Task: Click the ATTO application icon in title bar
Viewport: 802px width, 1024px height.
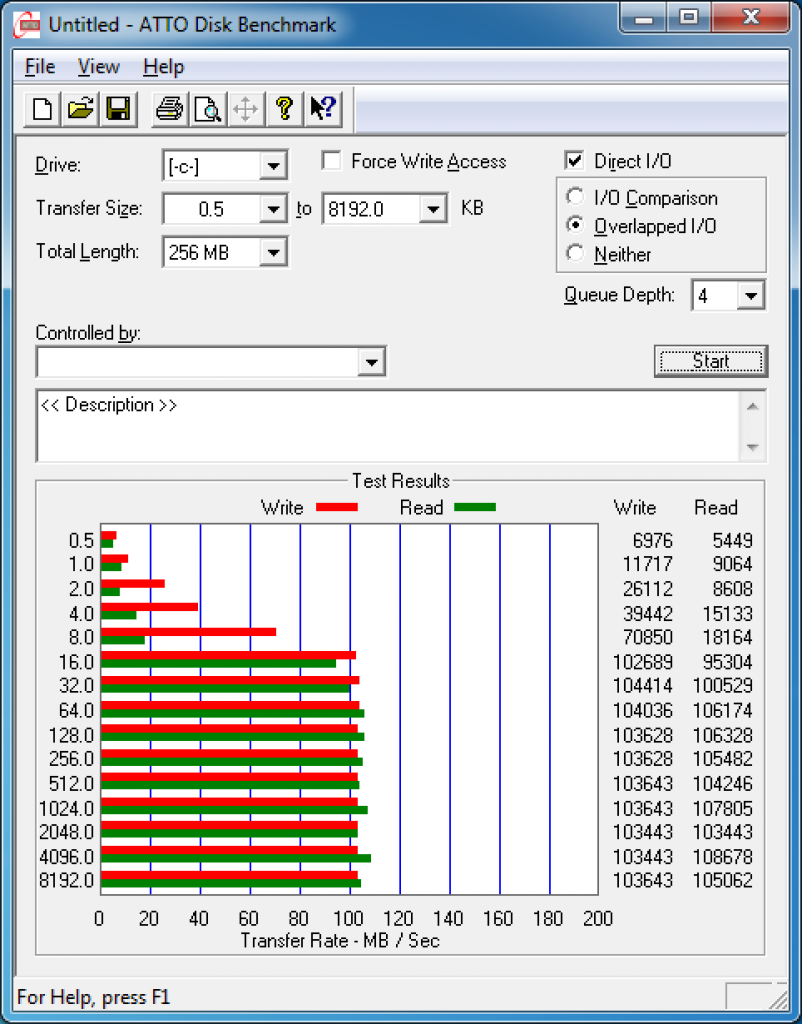Action: click(27, 25)
